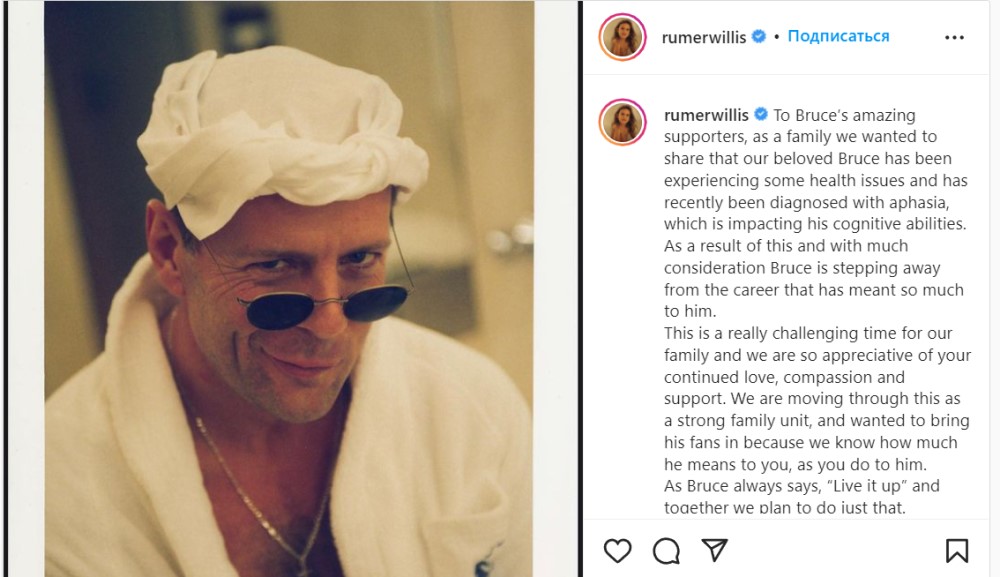
Task: Follow the account with the Подписаться button
Action: 838,37
